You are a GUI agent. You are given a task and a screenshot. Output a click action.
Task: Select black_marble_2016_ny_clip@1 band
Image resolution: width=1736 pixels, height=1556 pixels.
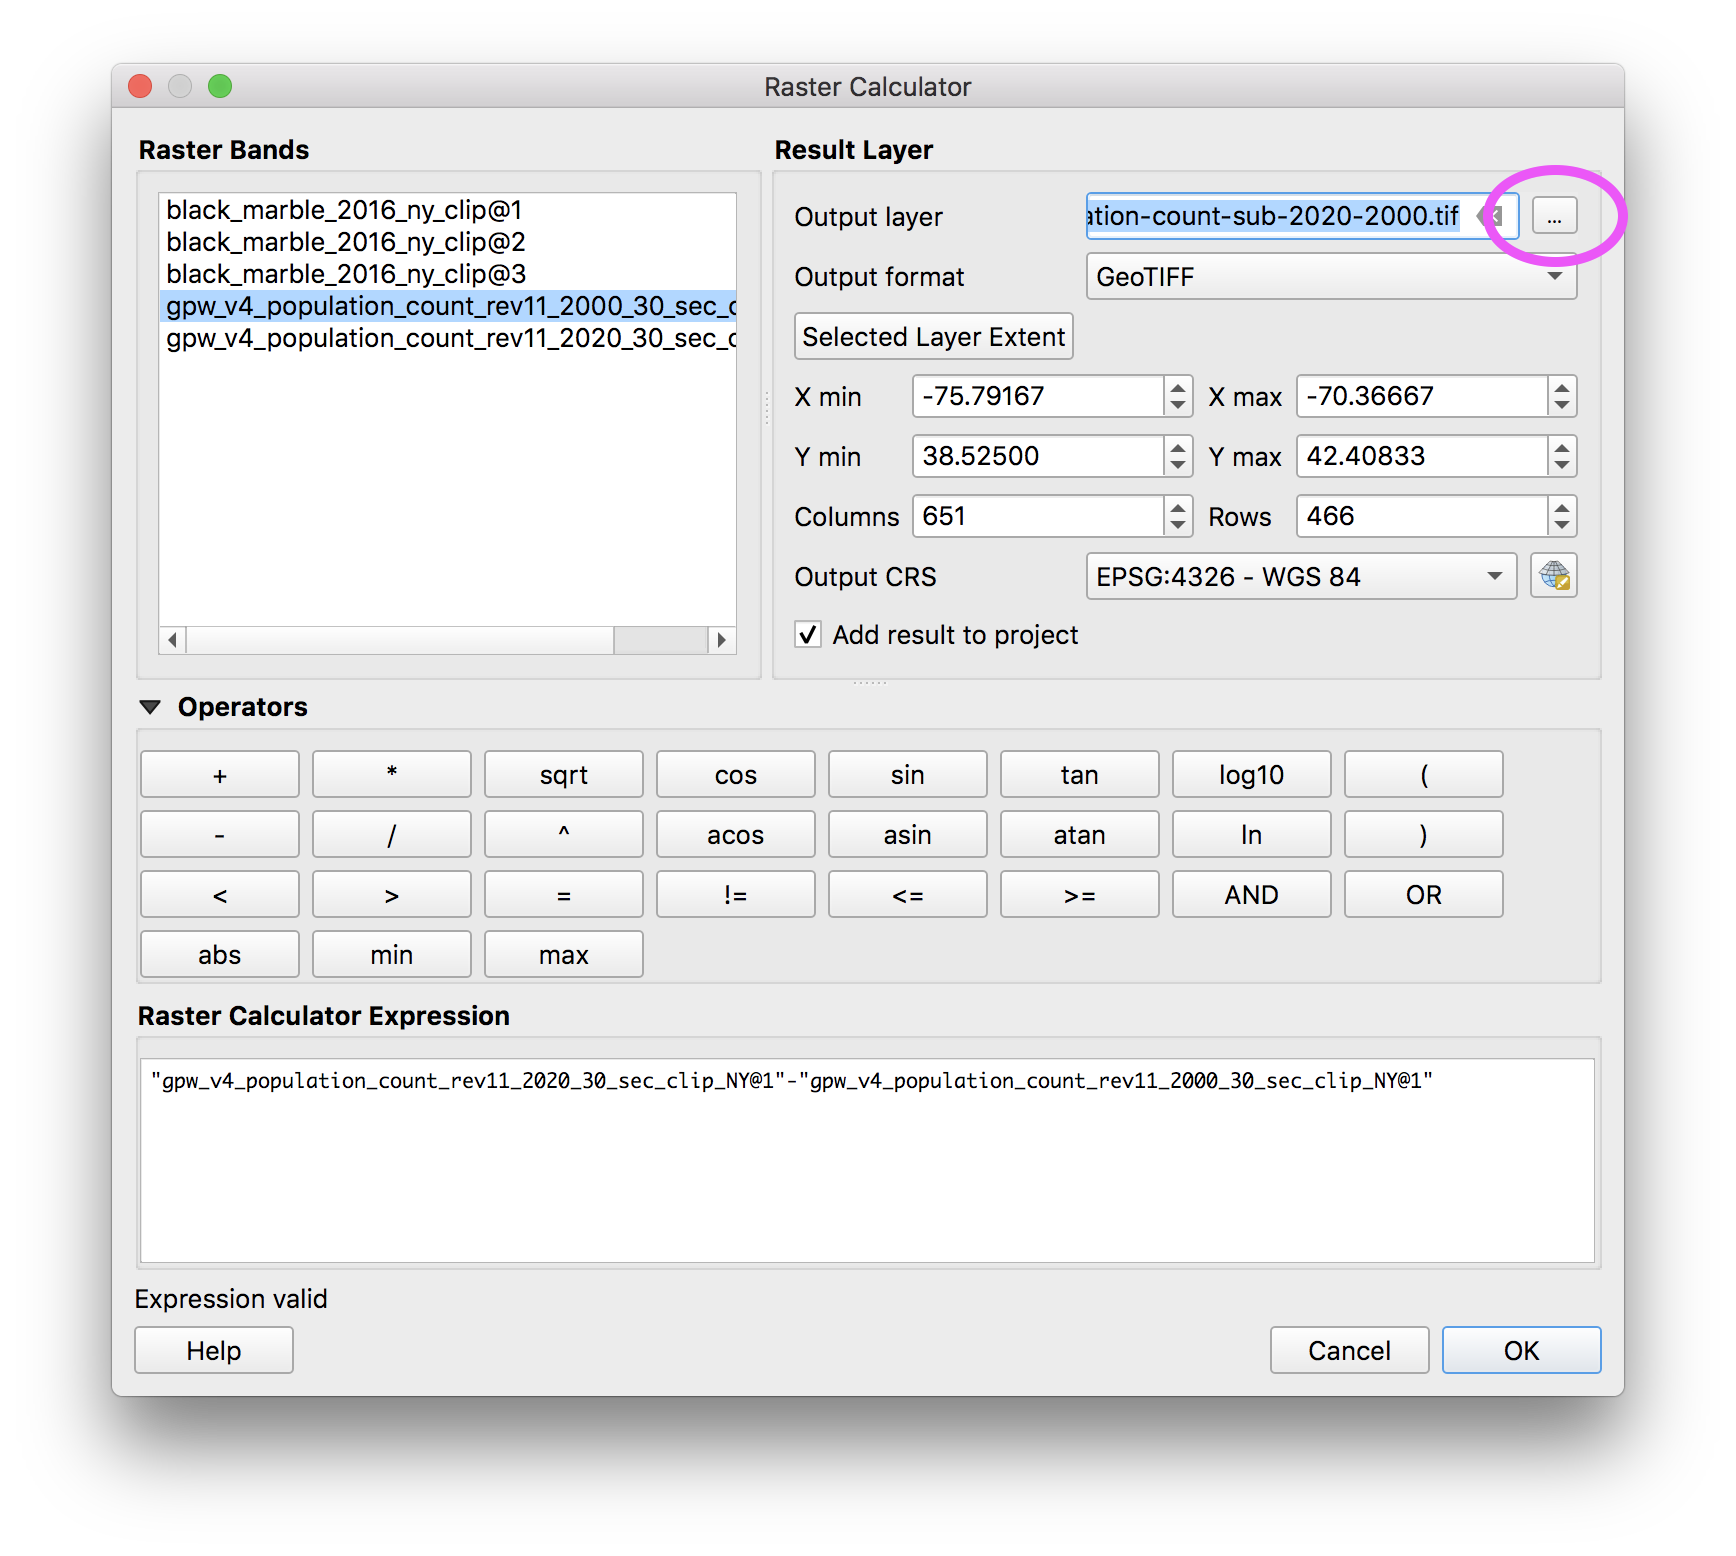344,210
